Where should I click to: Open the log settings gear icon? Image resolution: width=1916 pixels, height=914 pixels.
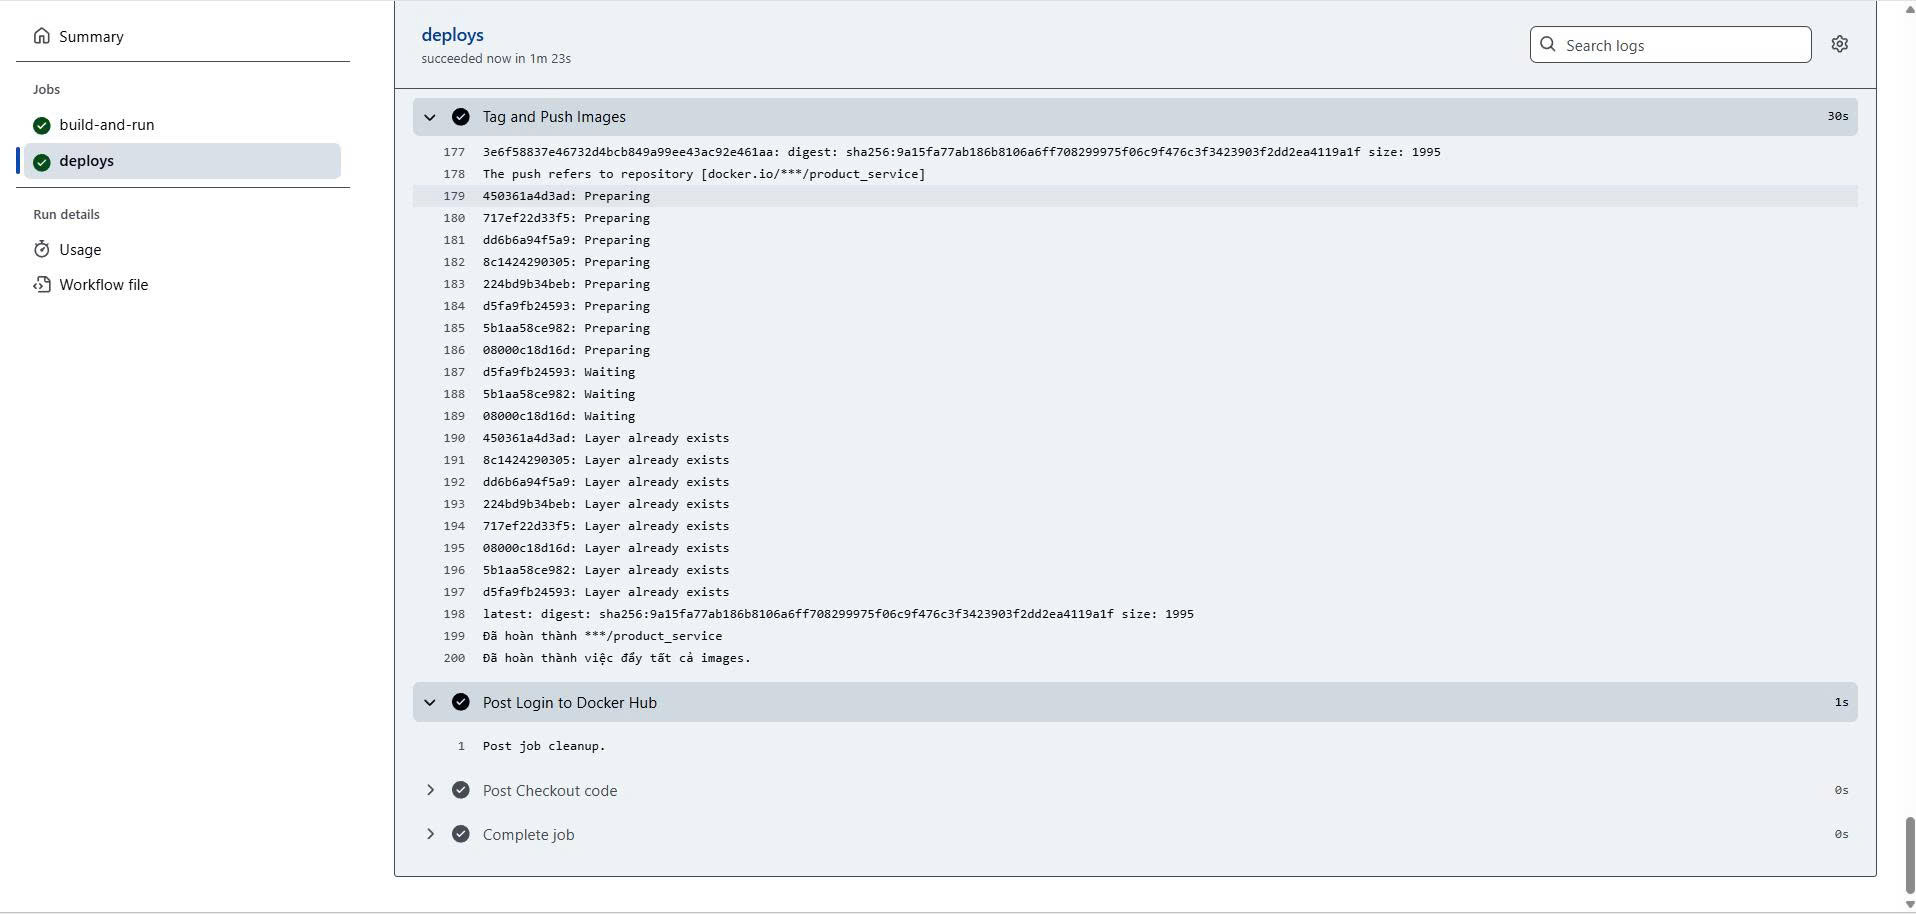(1839, 44)
